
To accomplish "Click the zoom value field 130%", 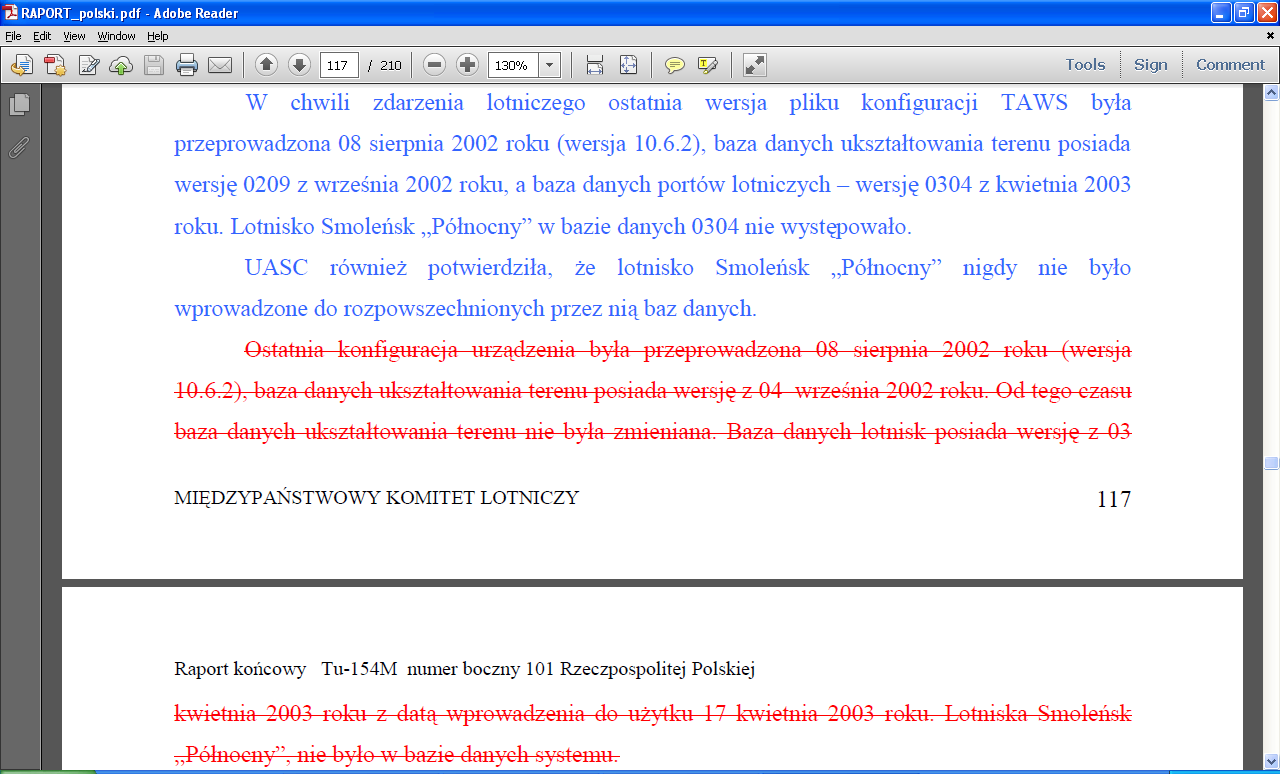I will tap(513, 65).
